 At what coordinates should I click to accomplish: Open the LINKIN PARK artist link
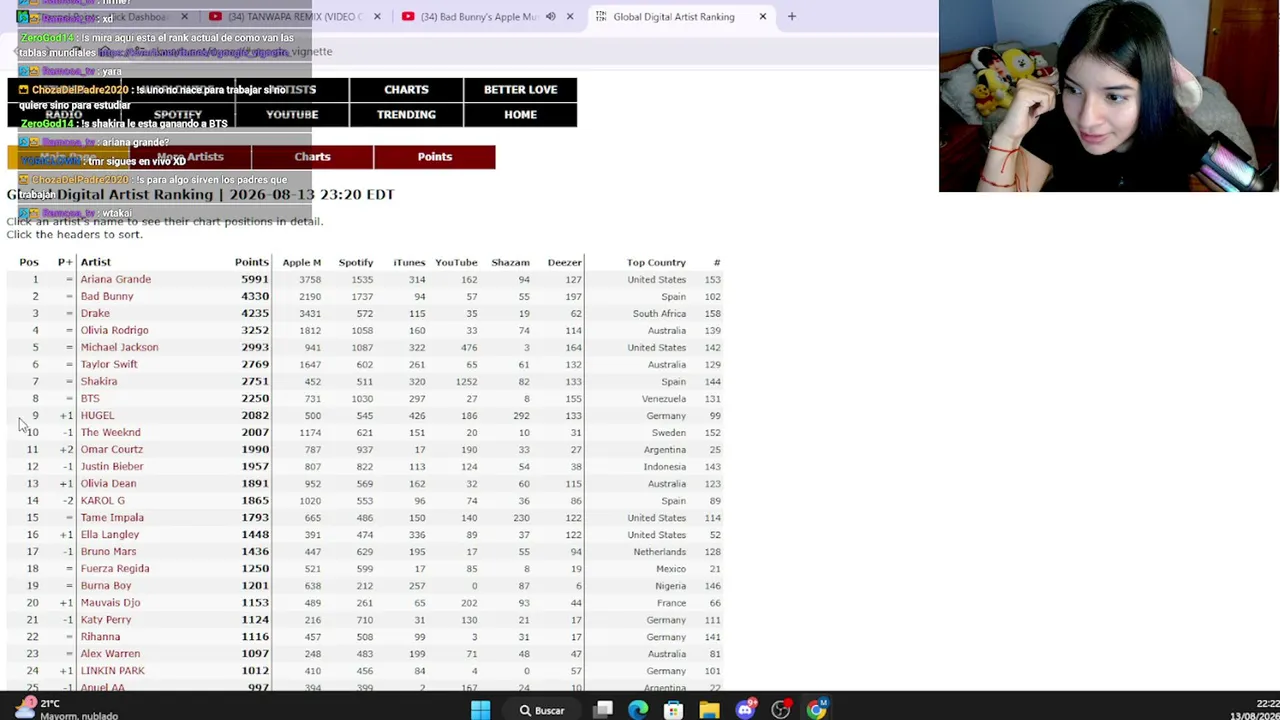(112, 670)
